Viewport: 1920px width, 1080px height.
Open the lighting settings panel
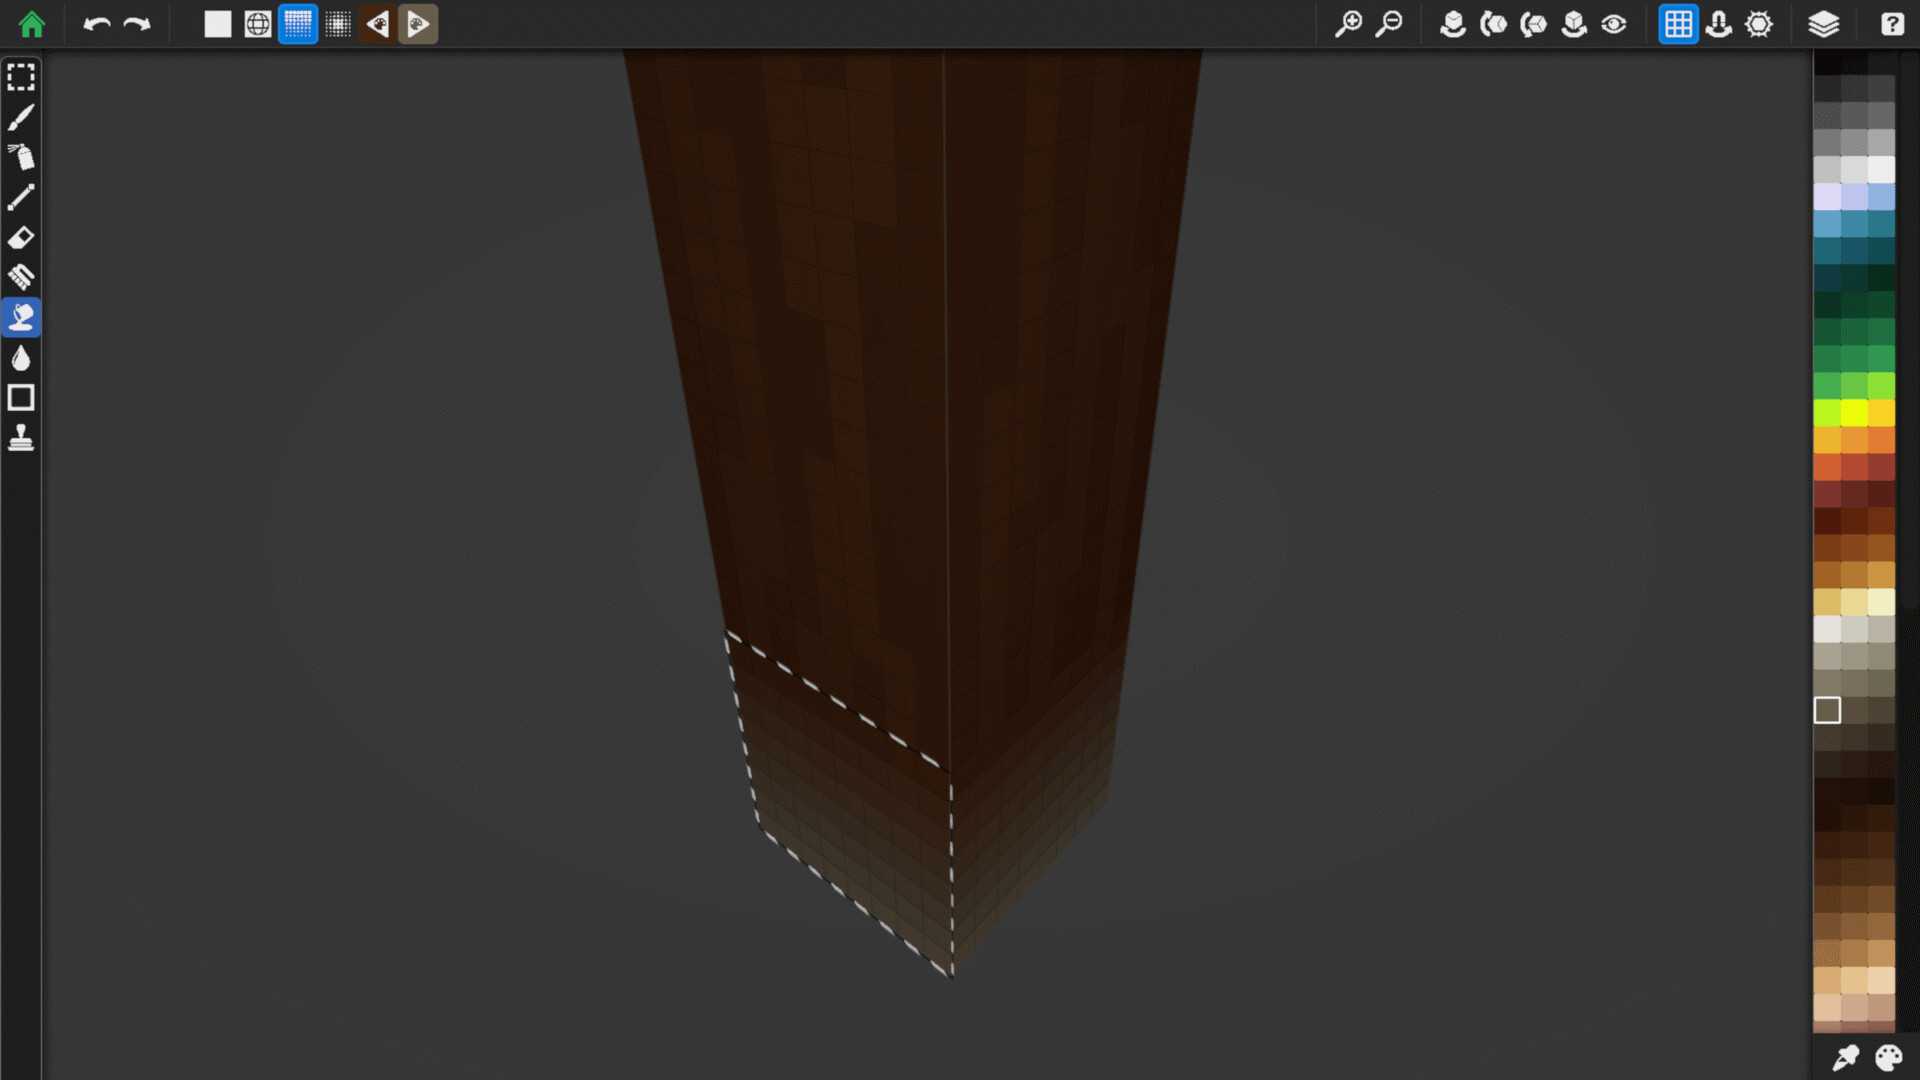(1759, 24)
